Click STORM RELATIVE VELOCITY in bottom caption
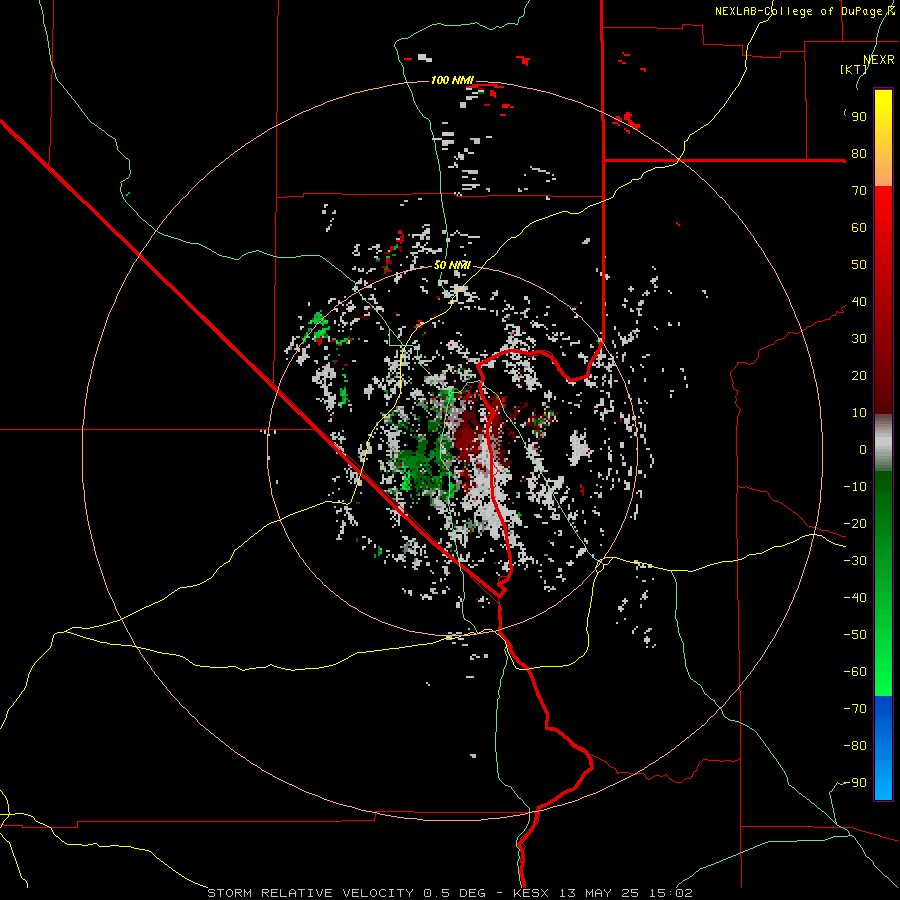900x900 pixels. [x=310, y=893]
